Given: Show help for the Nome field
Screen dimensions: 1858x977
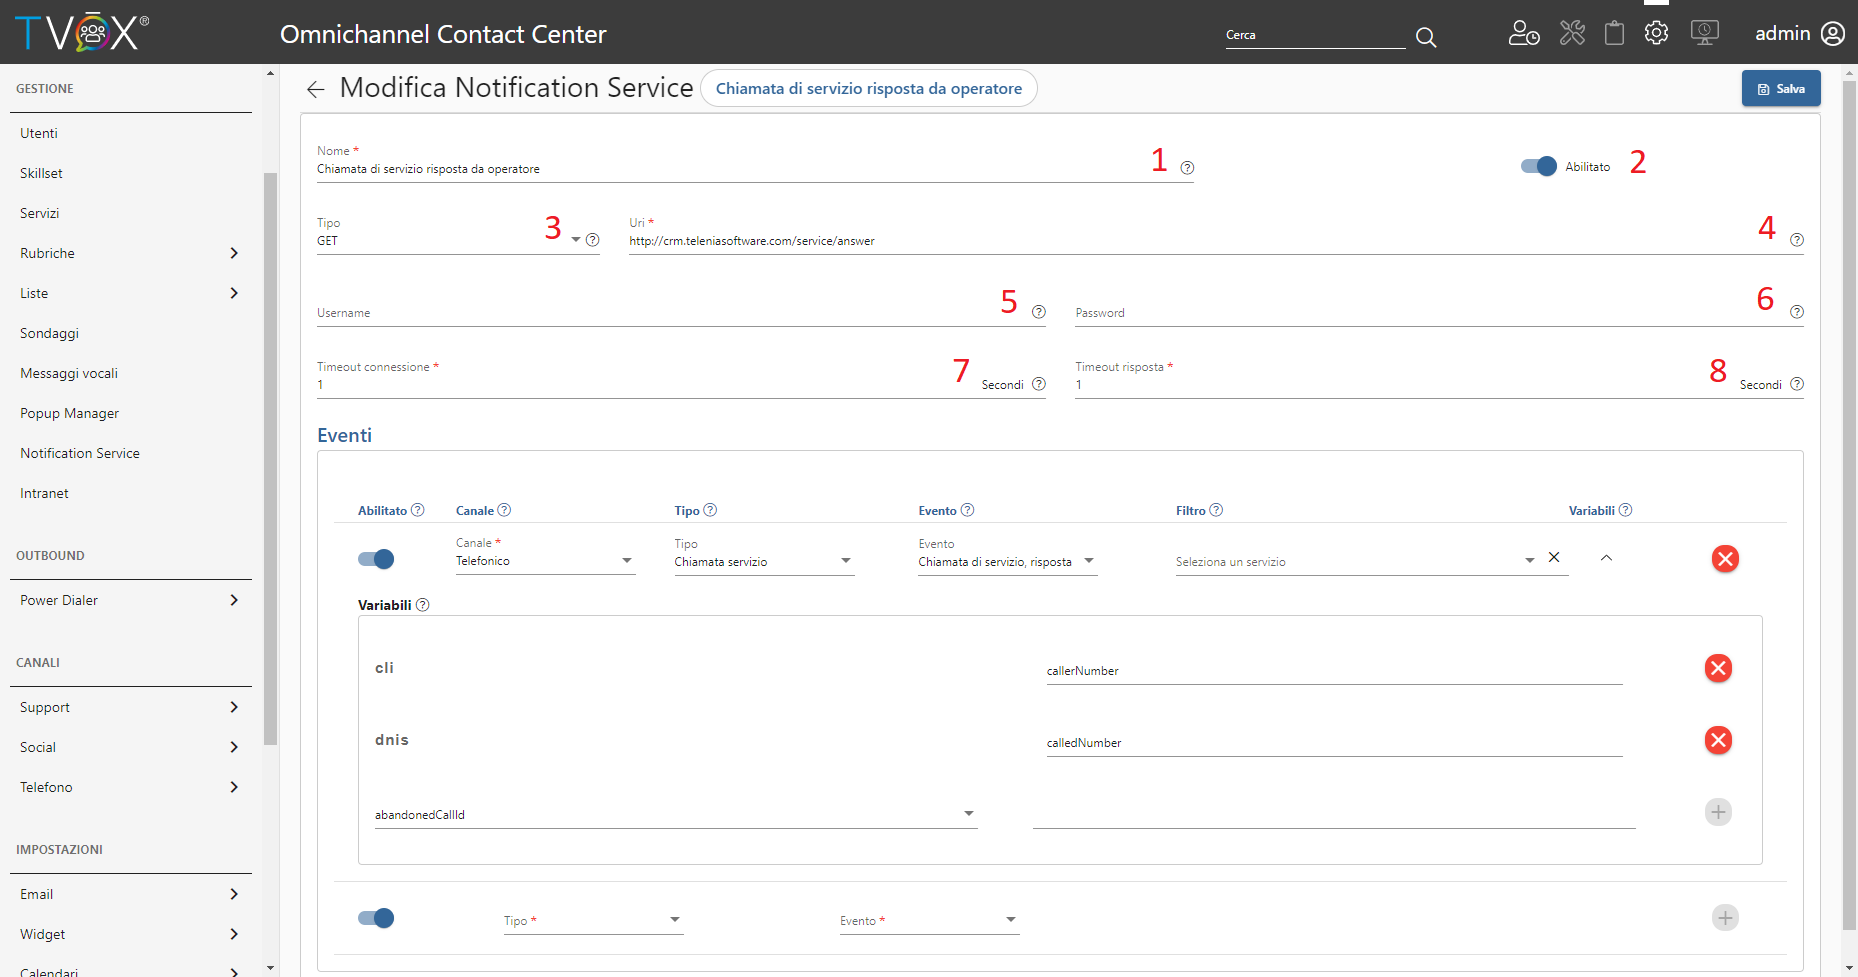Looking at the screenshot, I should (1187, 168).
